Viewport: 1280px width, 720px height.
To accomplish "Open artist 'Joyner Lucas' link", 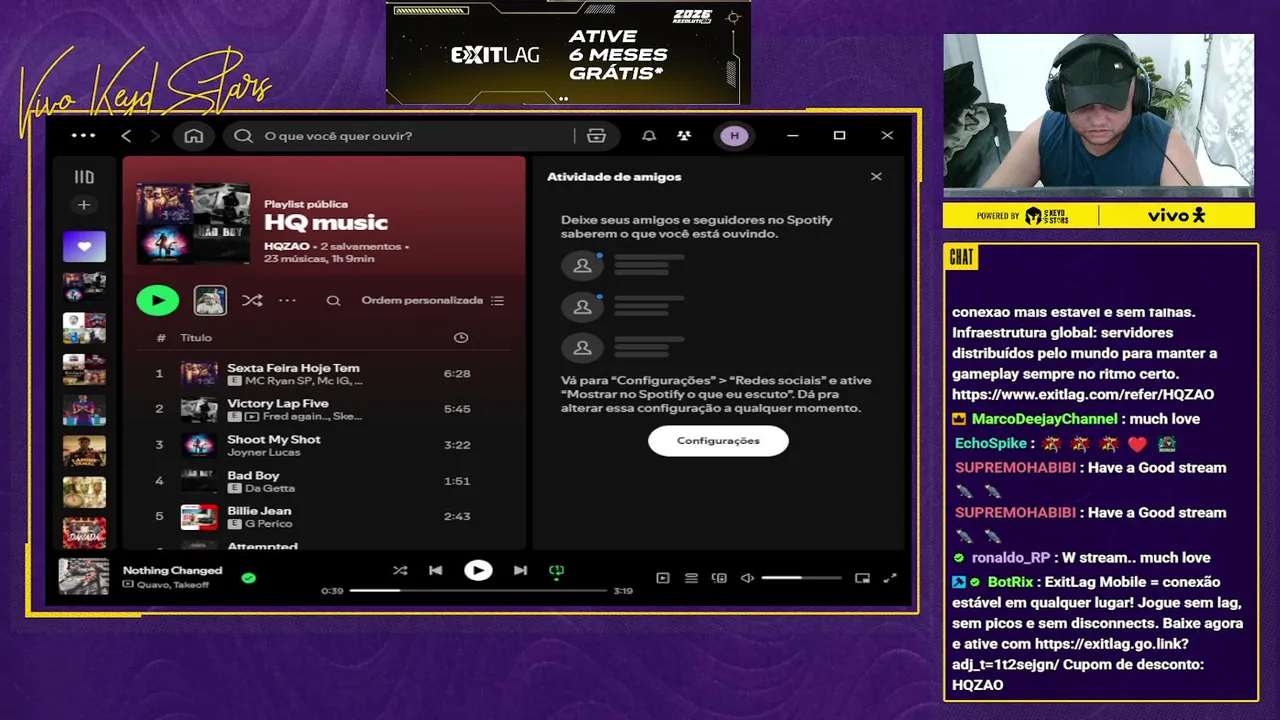I will (x=263, y=452).
